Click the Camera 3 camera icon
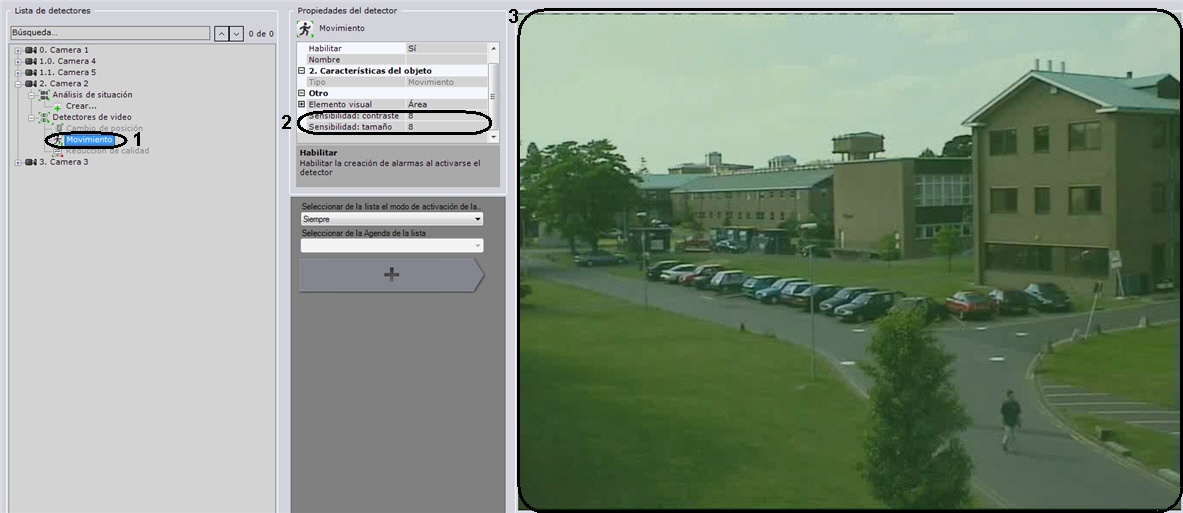Screen dimensions: 1183x513 pyautogui.click(x=31, y=162)
